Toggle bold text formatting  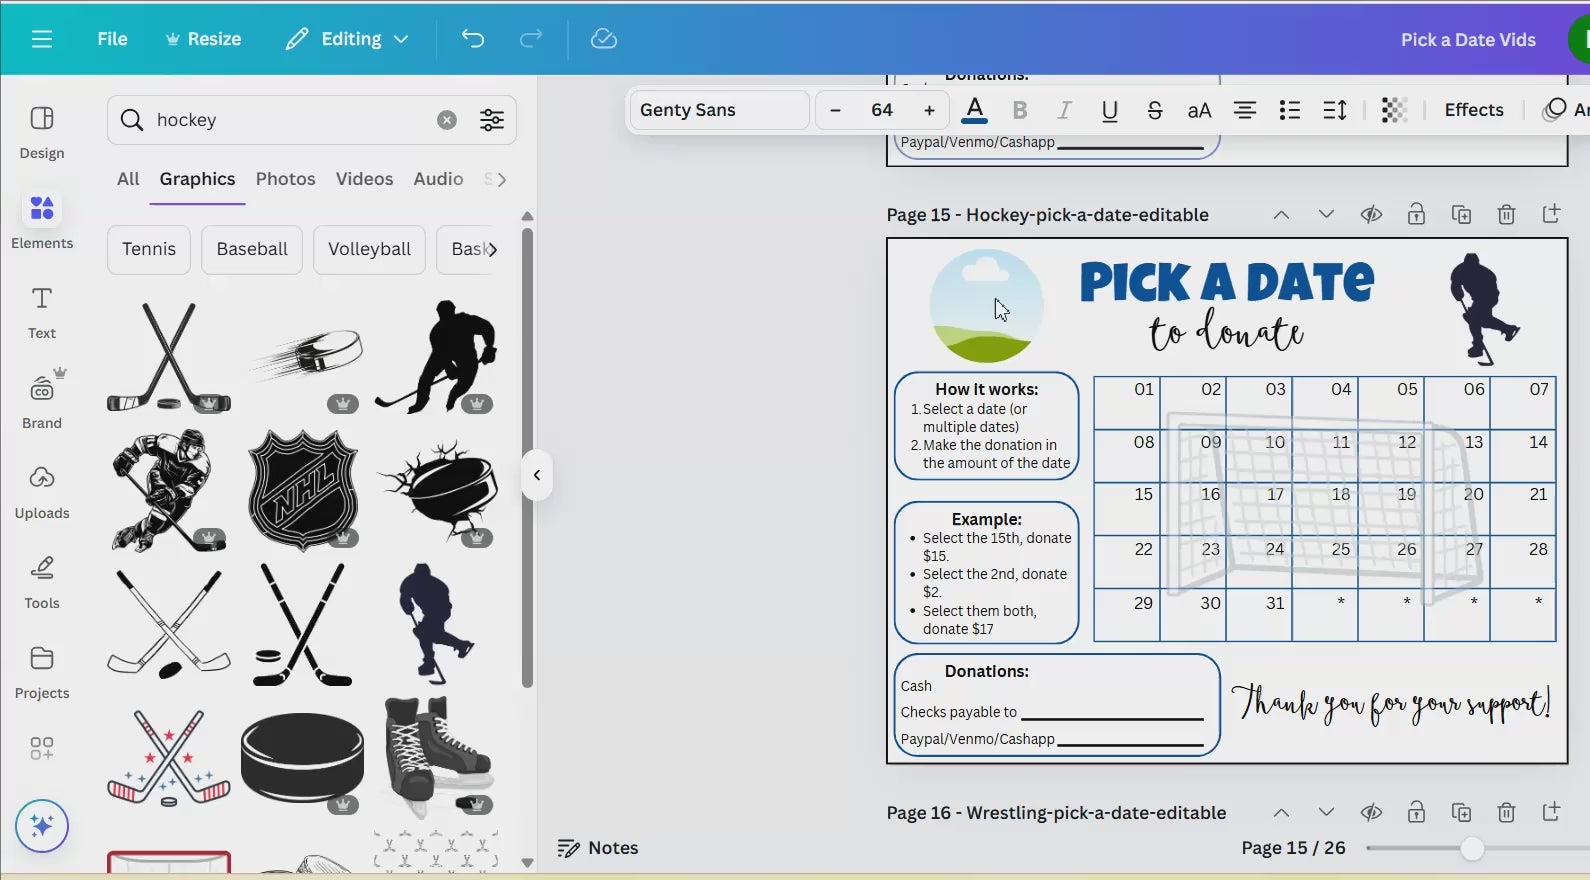pos(1019,110)
